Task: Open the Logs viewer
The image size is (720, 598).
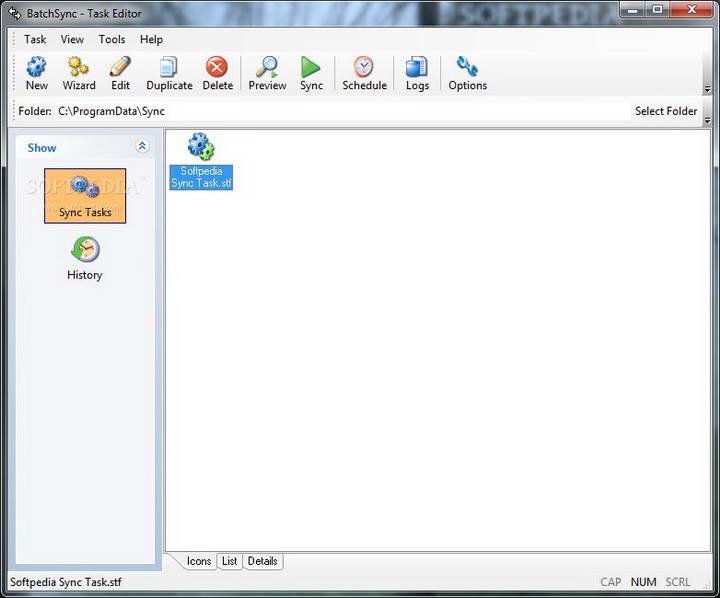Action: [x=417, y=73]
